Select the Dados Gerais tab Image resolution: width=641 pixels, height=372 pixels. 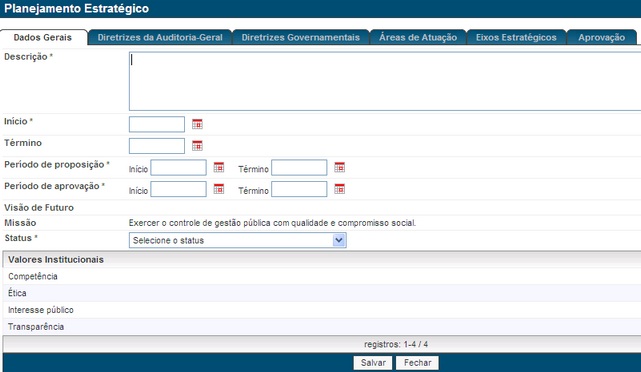click(43, 38)
